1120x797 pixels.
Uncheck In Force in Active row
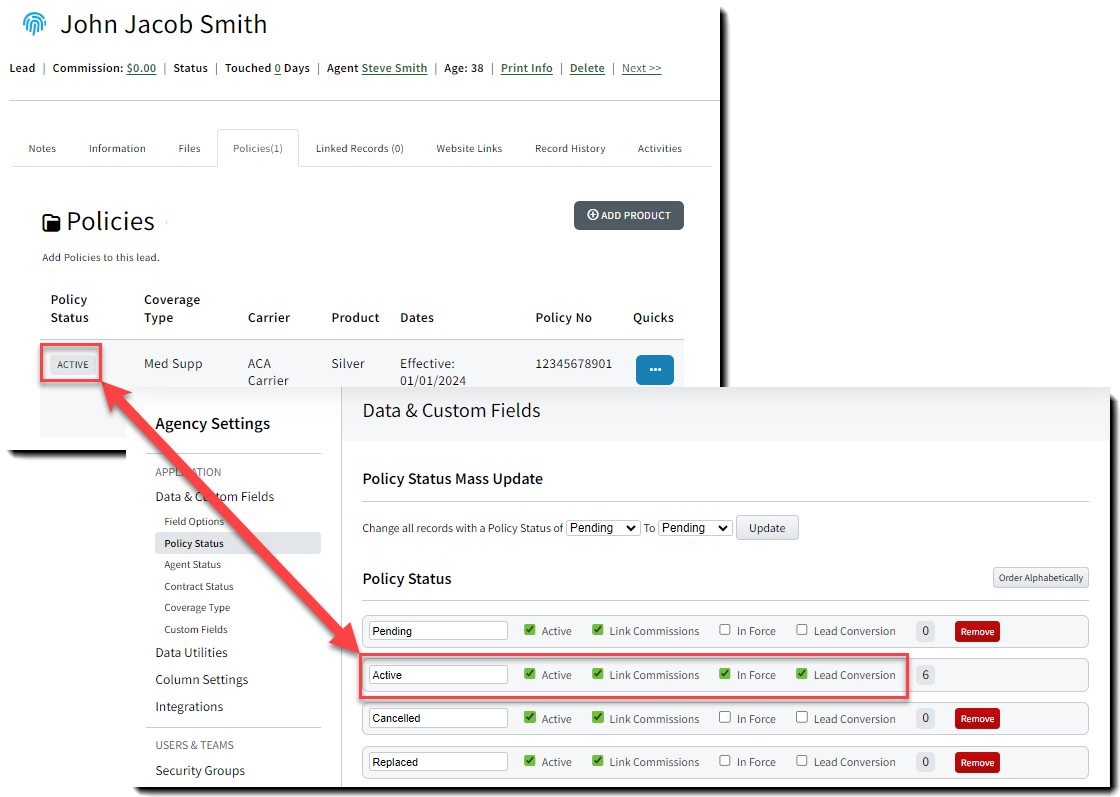pos(724,673)
